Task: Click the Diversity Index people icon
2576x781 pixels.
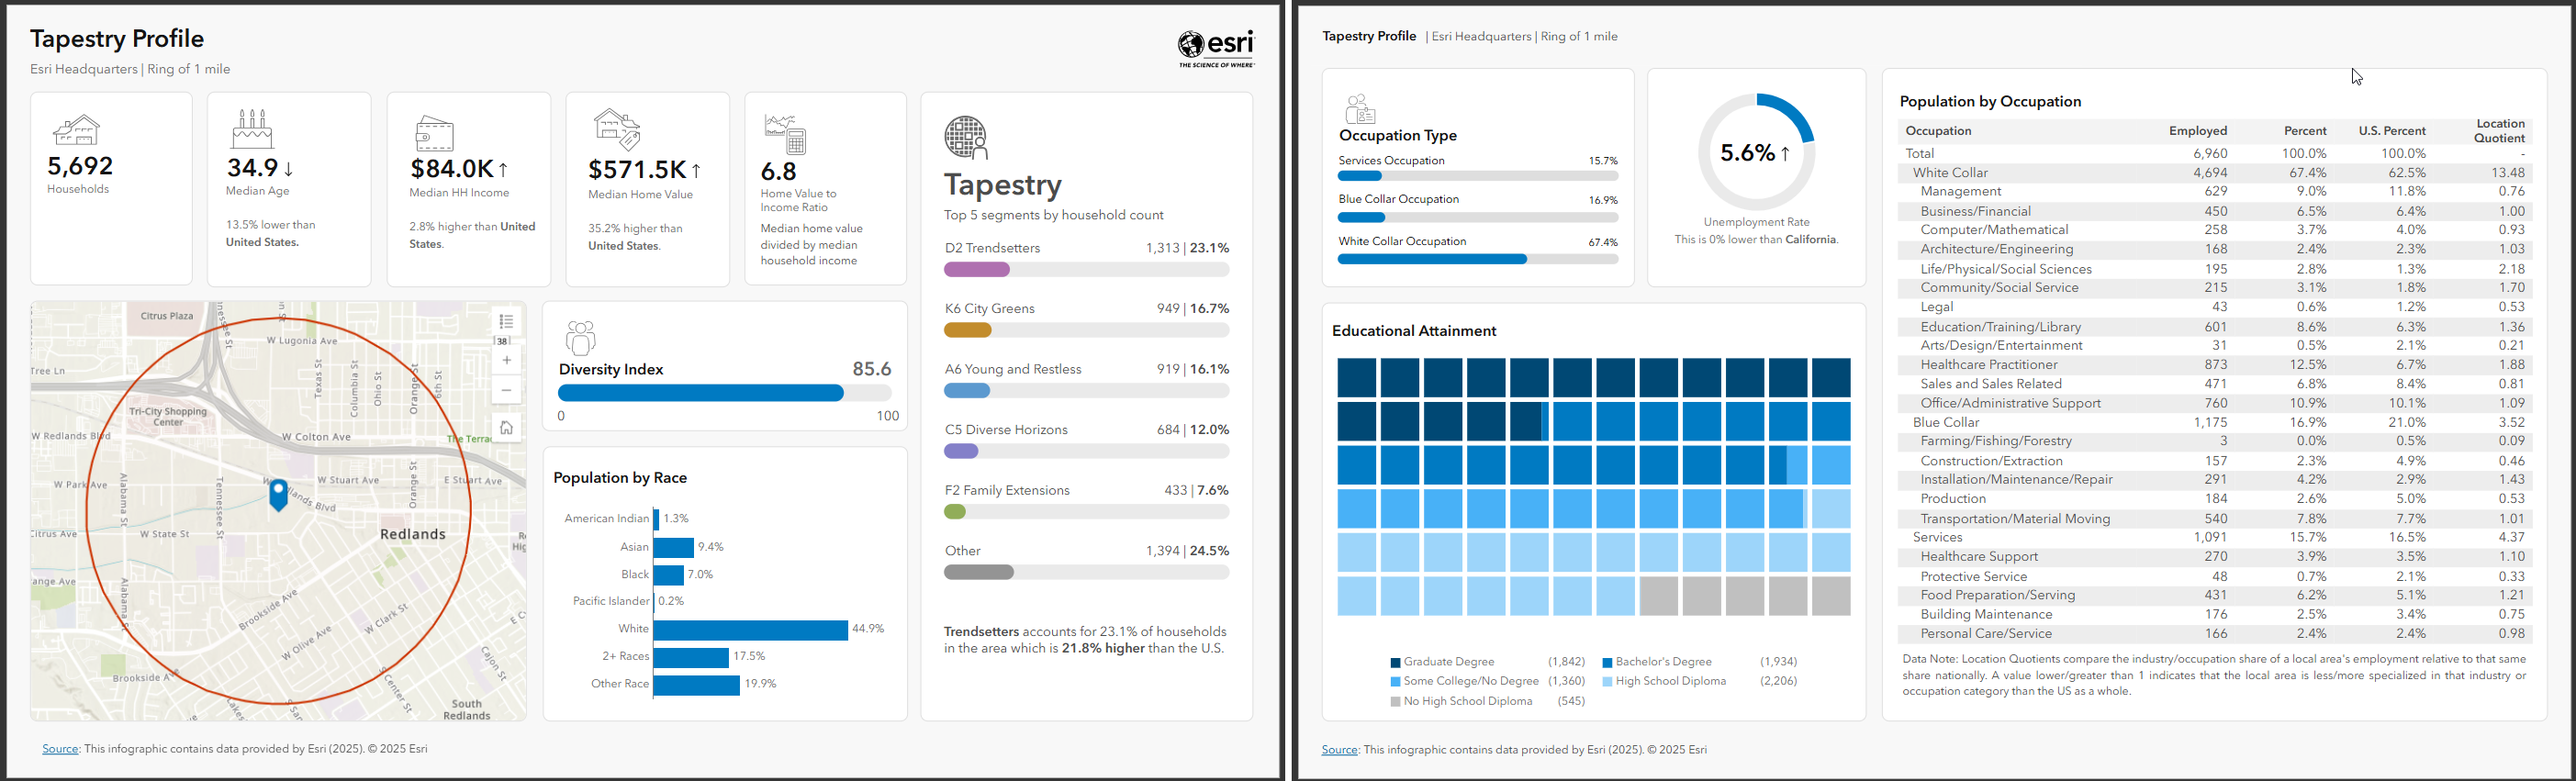Action: pos(580,338)
